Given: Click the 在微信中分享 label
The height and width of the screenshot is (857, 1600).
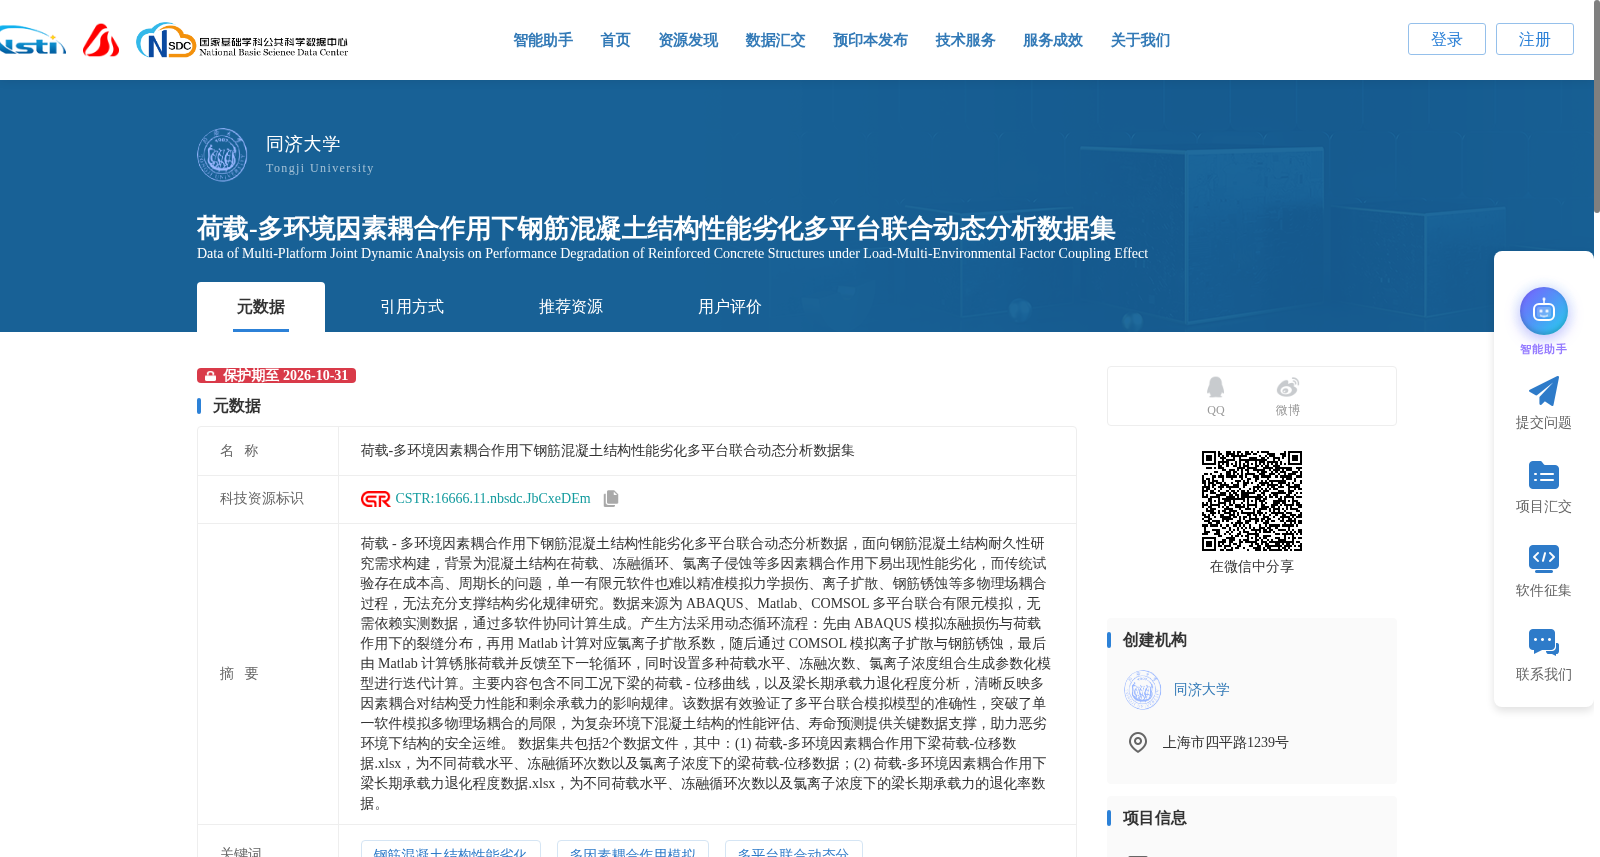Looking at the screenshot, I should tap(1252, 567).
